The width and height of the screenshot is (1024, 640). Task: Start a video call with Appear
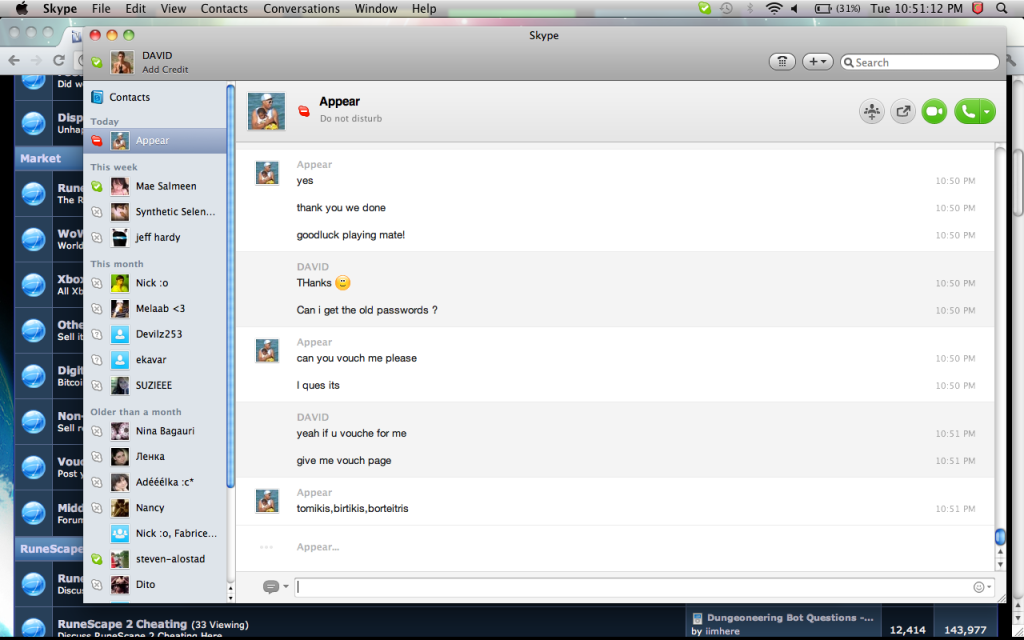[934, 112]
